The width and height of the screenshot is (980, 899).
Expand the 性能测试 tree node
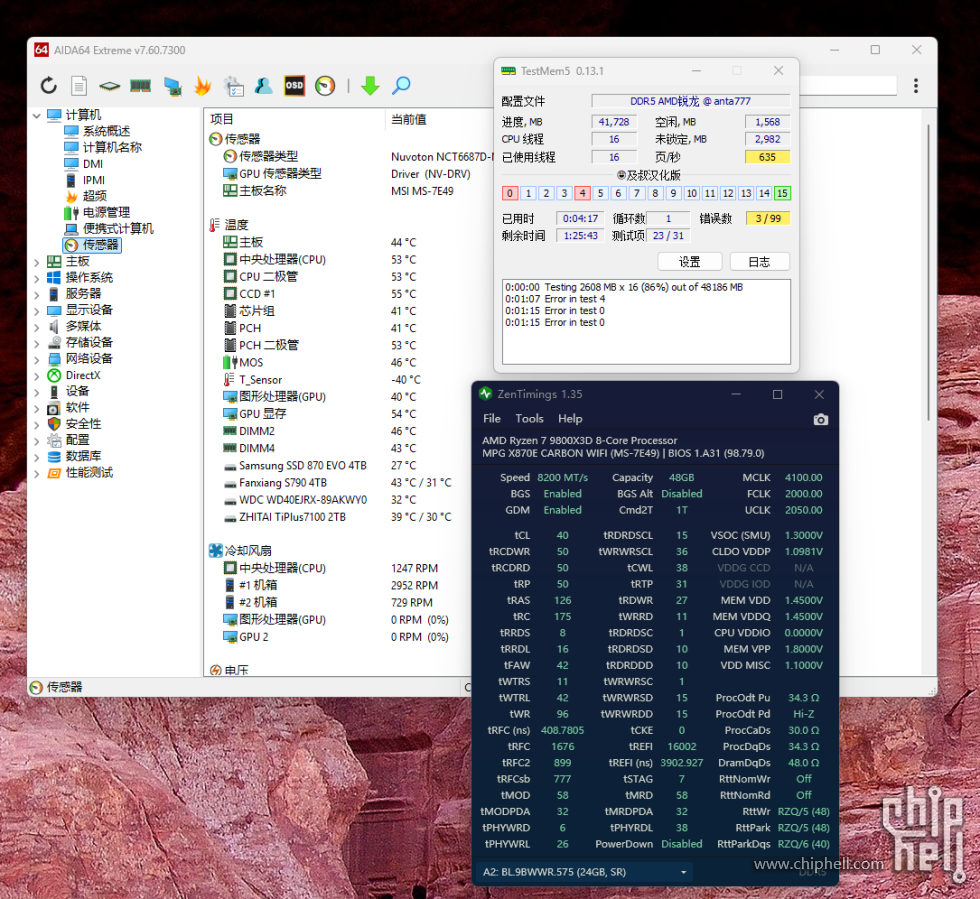point(37,474)
